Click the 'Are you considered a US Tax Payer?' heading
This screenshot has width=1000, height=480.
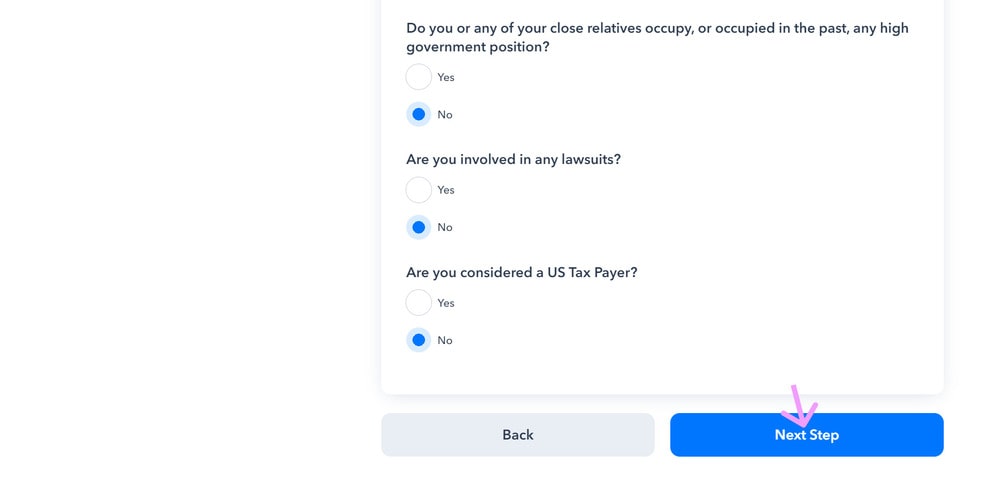[521, 272]
